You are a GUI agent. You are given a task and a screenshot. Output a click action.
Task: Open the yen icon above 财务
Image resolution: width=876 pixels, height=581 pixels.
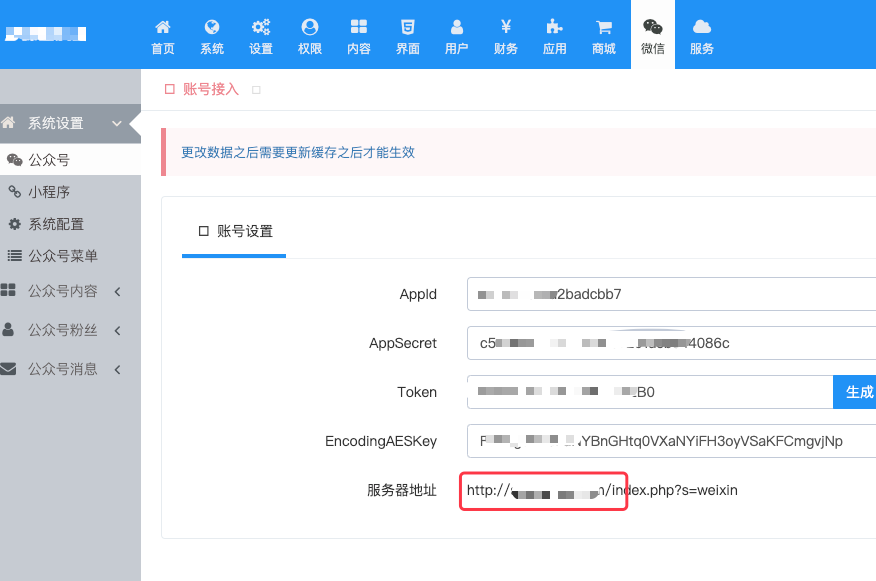(x=506, y=26)
